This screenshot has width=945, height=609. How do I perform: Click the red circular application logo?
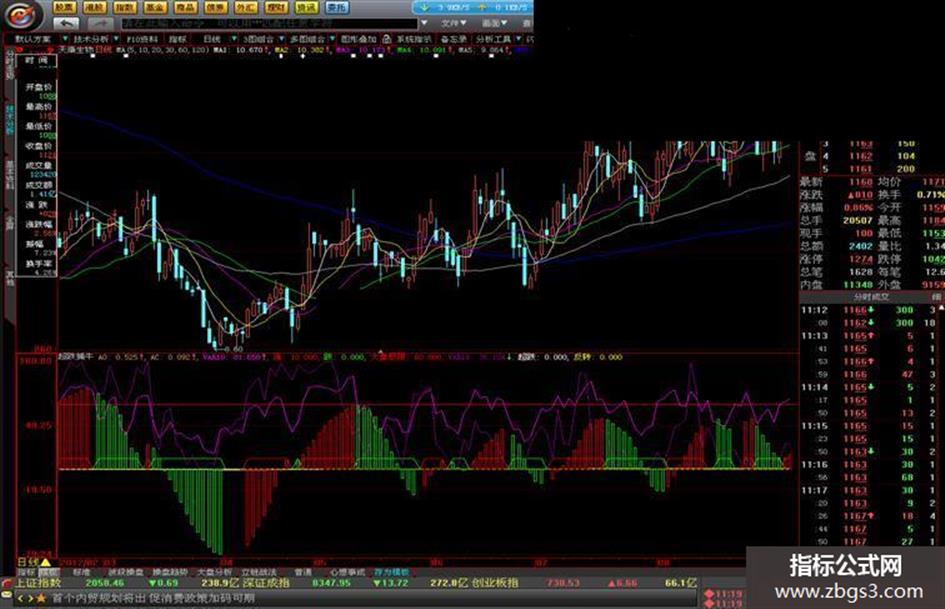click(22, 15)
